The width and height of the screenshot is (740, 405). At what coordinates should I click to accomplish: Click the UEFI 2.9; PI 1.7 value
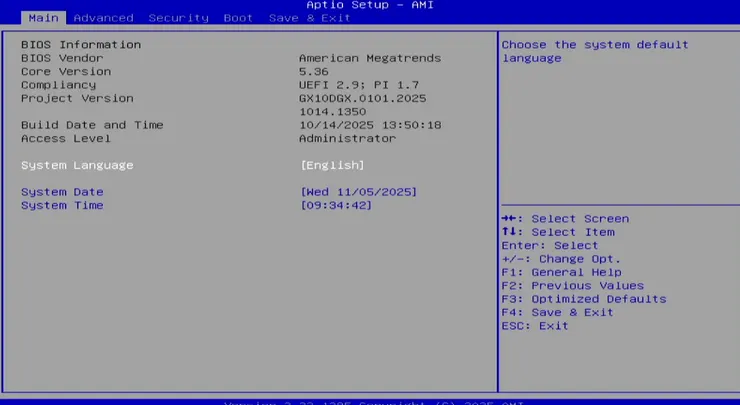point(359,85)
